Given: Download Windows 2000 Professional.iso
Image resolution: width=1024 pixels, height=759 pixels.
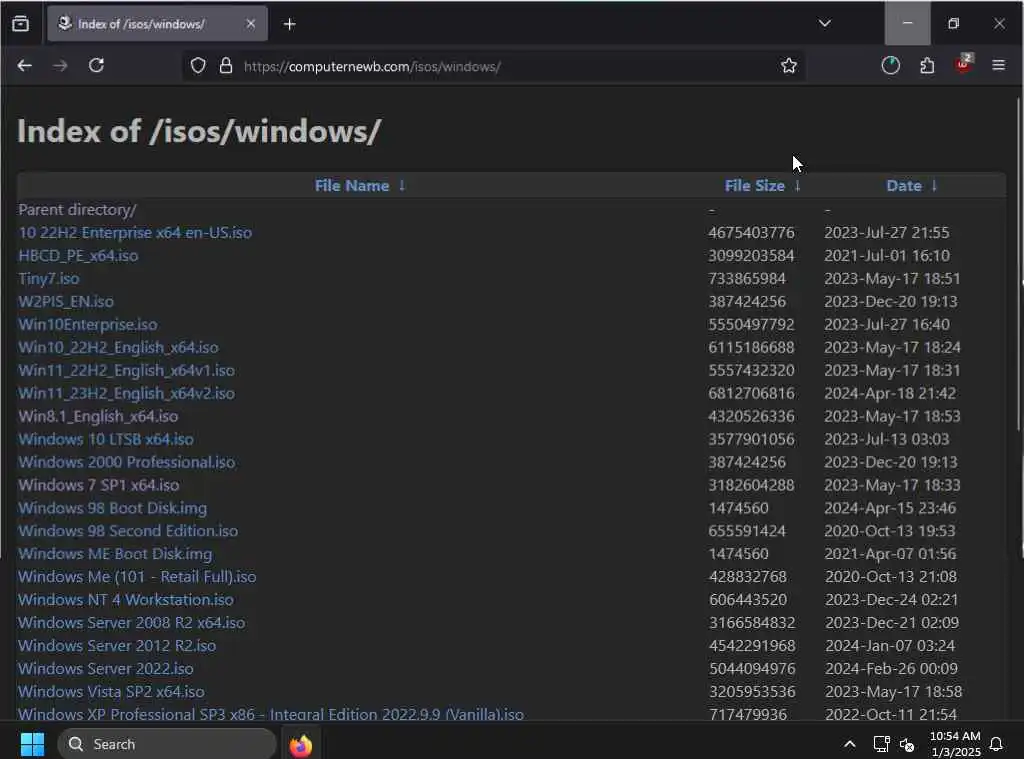Looking at the screenshot, I should click(x=127, y=462).
